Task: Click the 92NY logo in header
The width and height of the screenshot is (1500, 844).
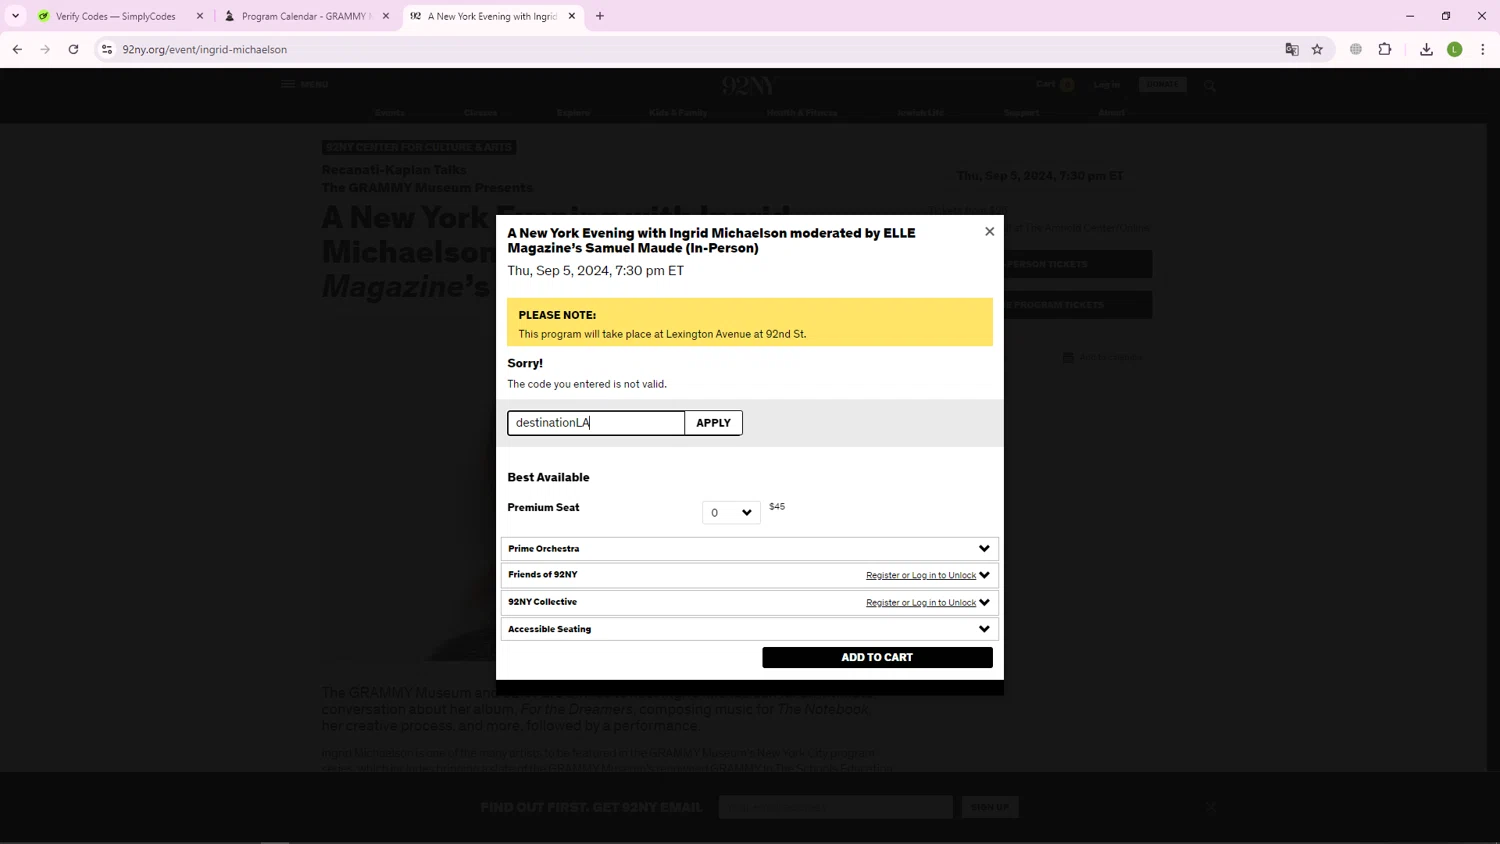Action: click(x=748, y=85)
